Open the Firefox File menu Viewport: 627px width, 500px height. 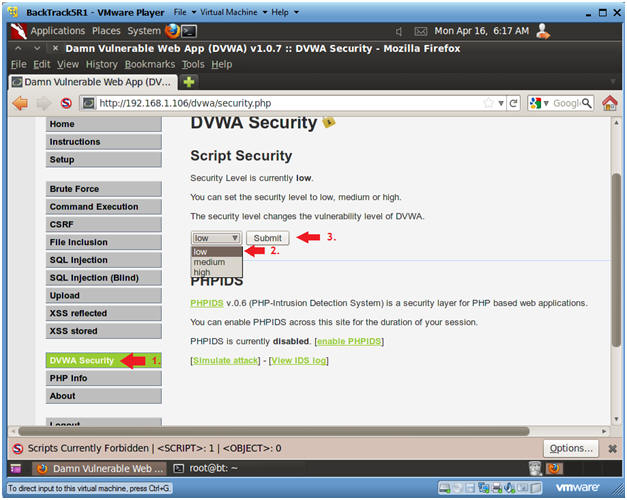coord(18,64)
